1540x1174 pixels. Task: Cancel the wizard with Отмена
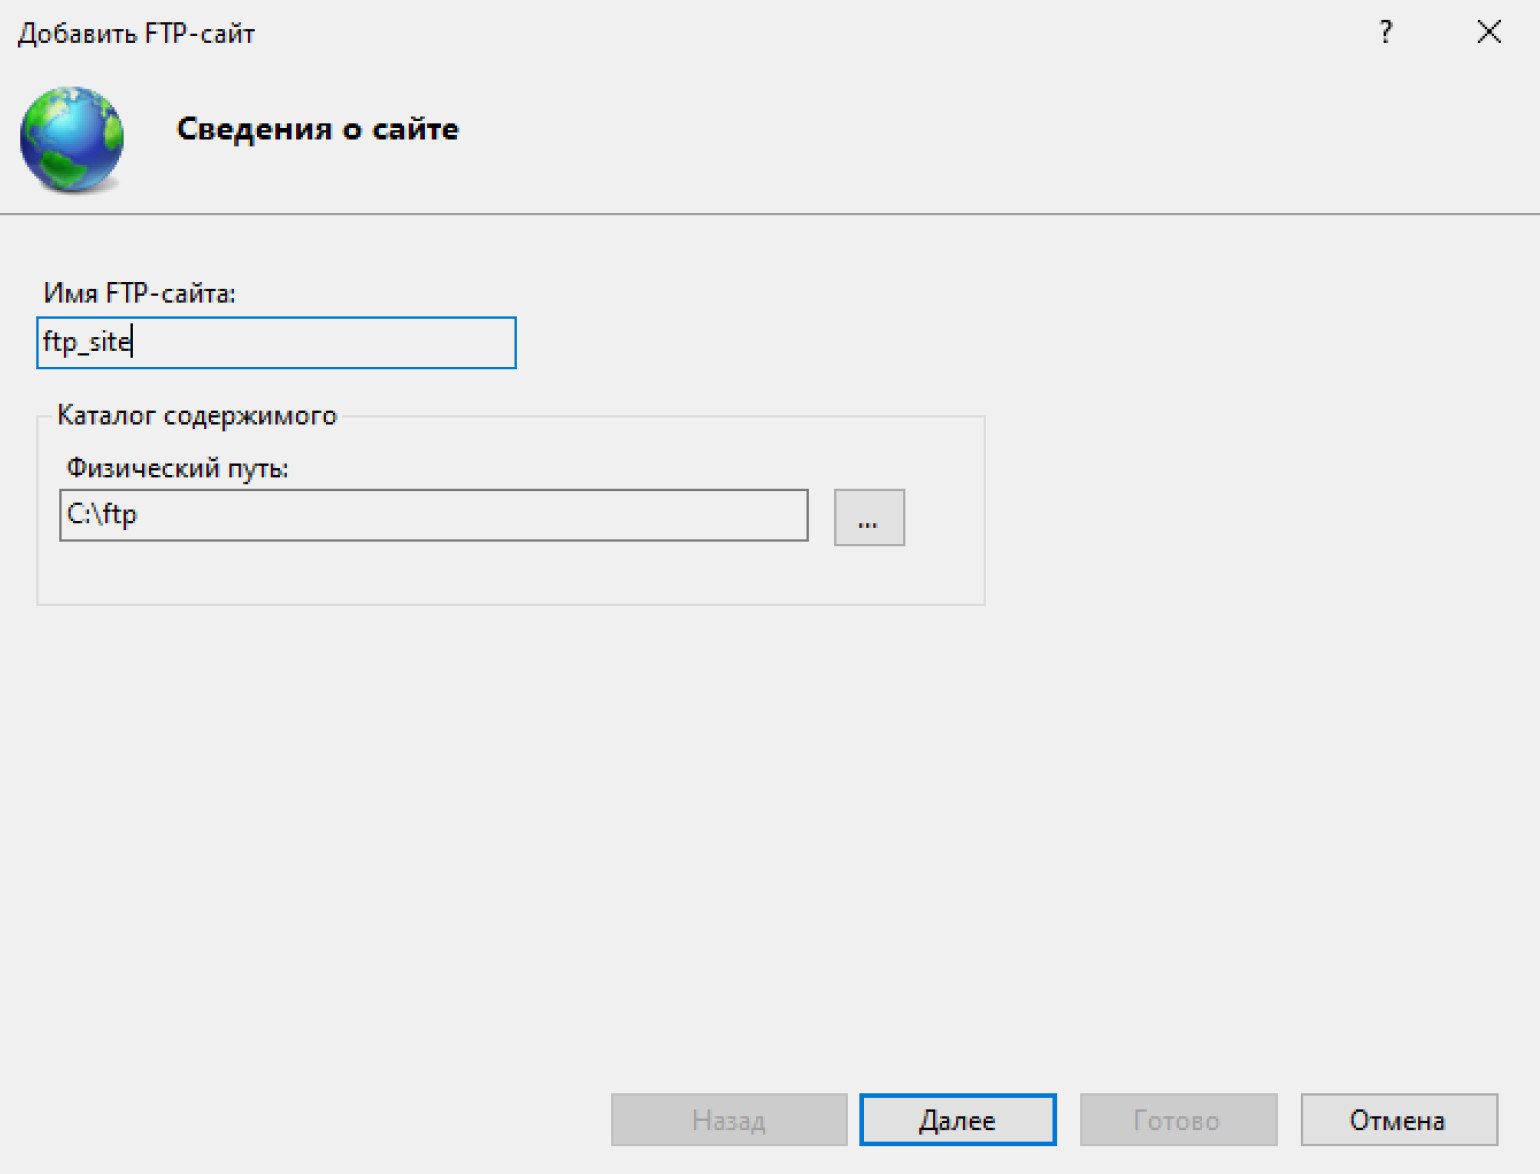(x=1398, y=1120)
